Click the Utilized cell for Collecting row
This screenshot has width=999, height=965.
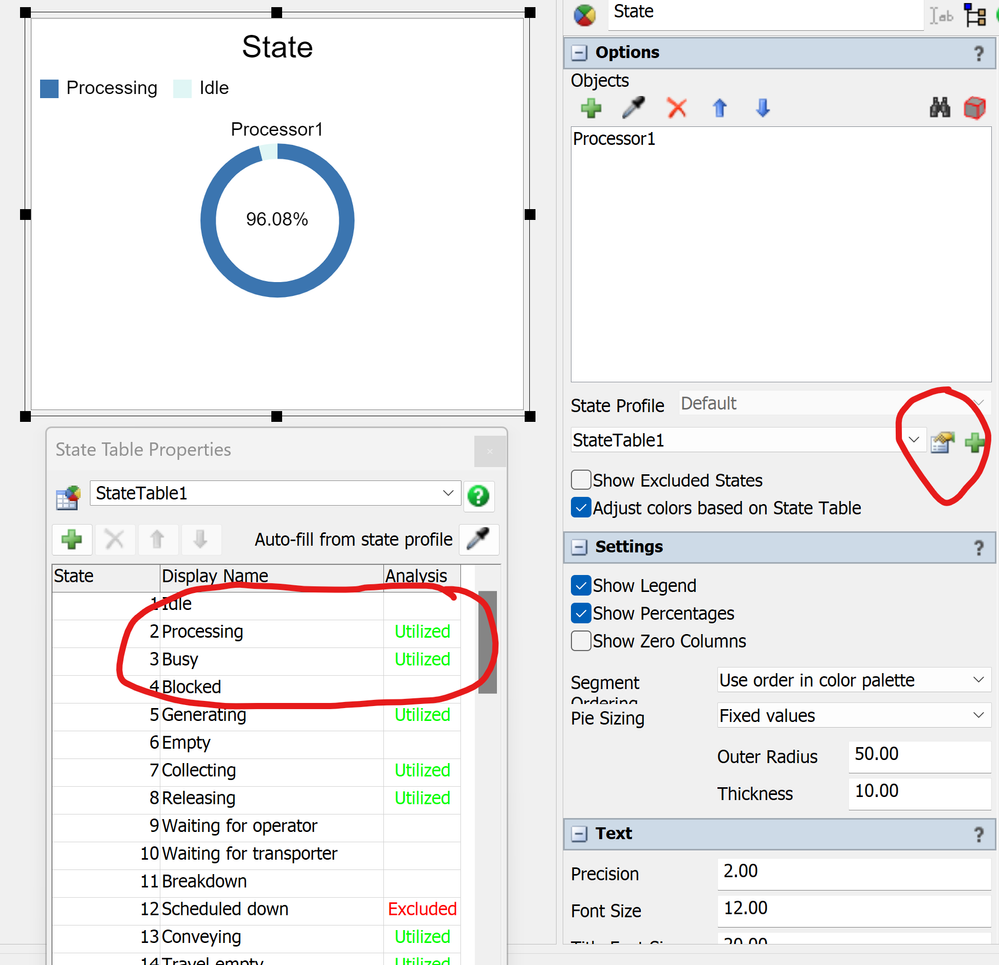(x=422, y=770)
